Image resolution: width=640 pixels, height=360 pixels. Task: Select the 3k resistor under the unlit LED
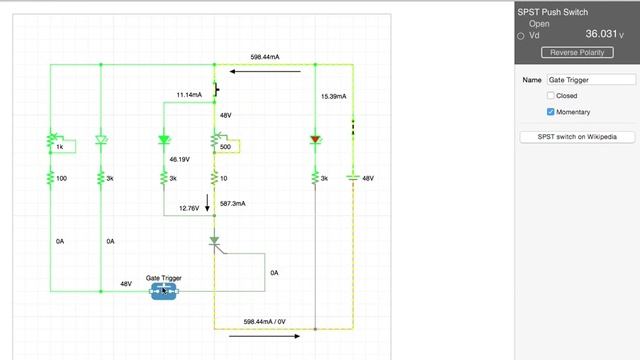(101, 178)
